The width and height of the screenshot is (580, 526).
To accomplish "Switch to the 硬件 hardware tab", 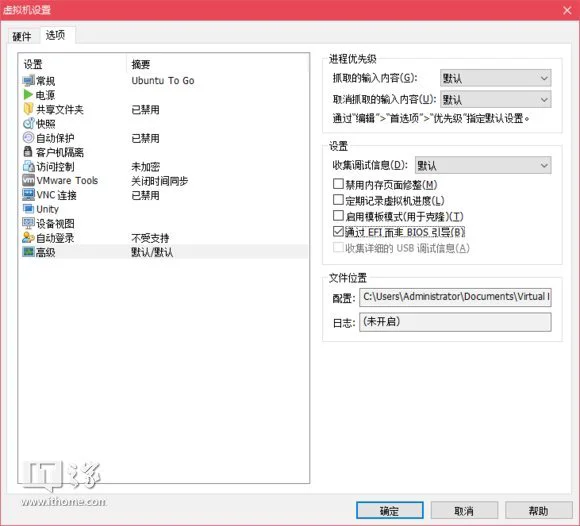I will tap(22, 37).
